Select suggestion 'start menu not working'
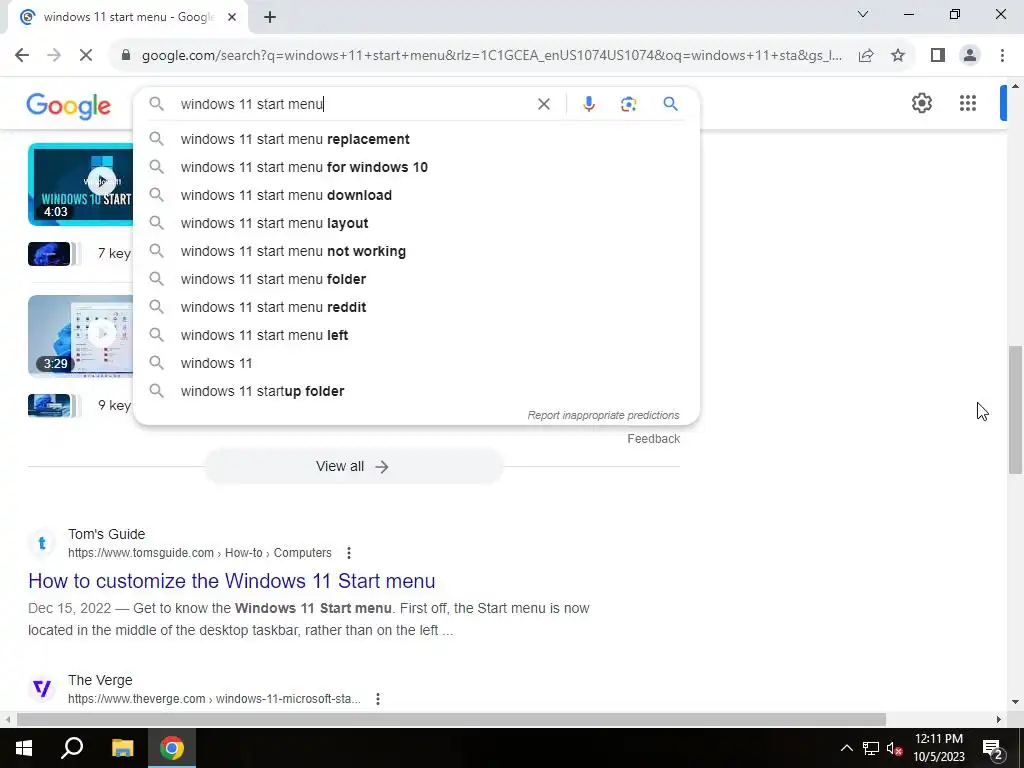The width and height of the screenshot is (1024, 768). (417, 251)
